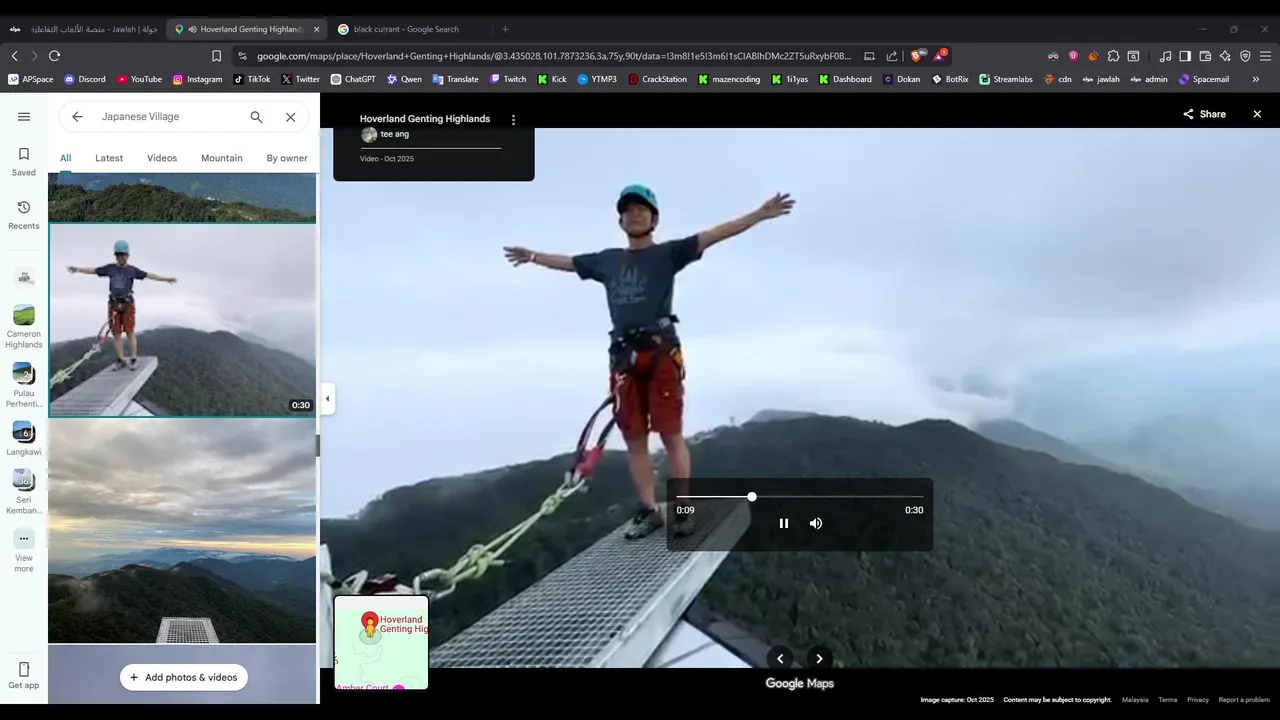Image resolution: width=1280 pixels, height=720 pixels.
Task: Click the share page icon in address bar
Action: pos(892,56)
